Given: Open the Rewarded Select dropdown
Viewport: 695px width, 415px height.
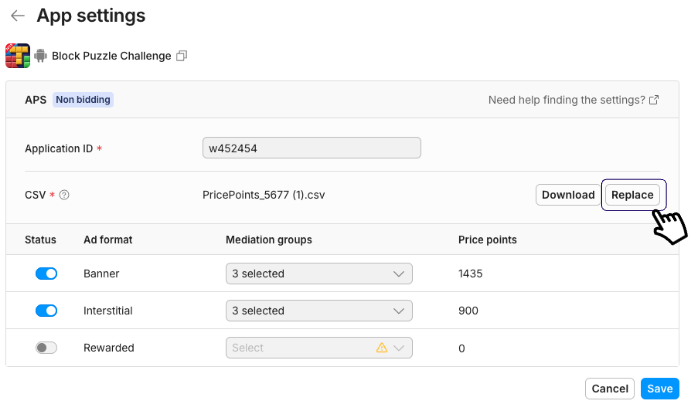Looking at the screenshot, I should point(319,348).
